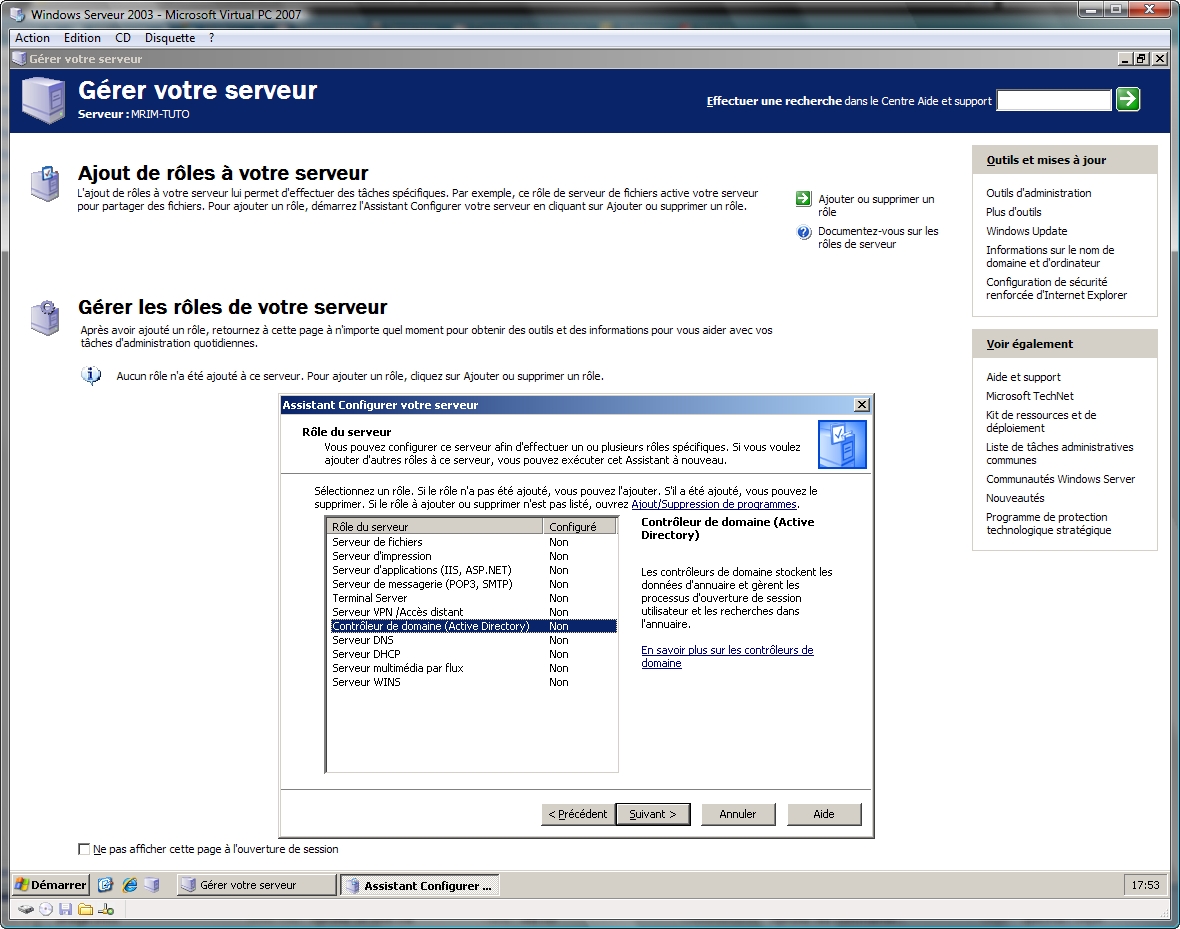
Task: Click the first quick launch icon next to Démarrer
Action: (105, 885)
